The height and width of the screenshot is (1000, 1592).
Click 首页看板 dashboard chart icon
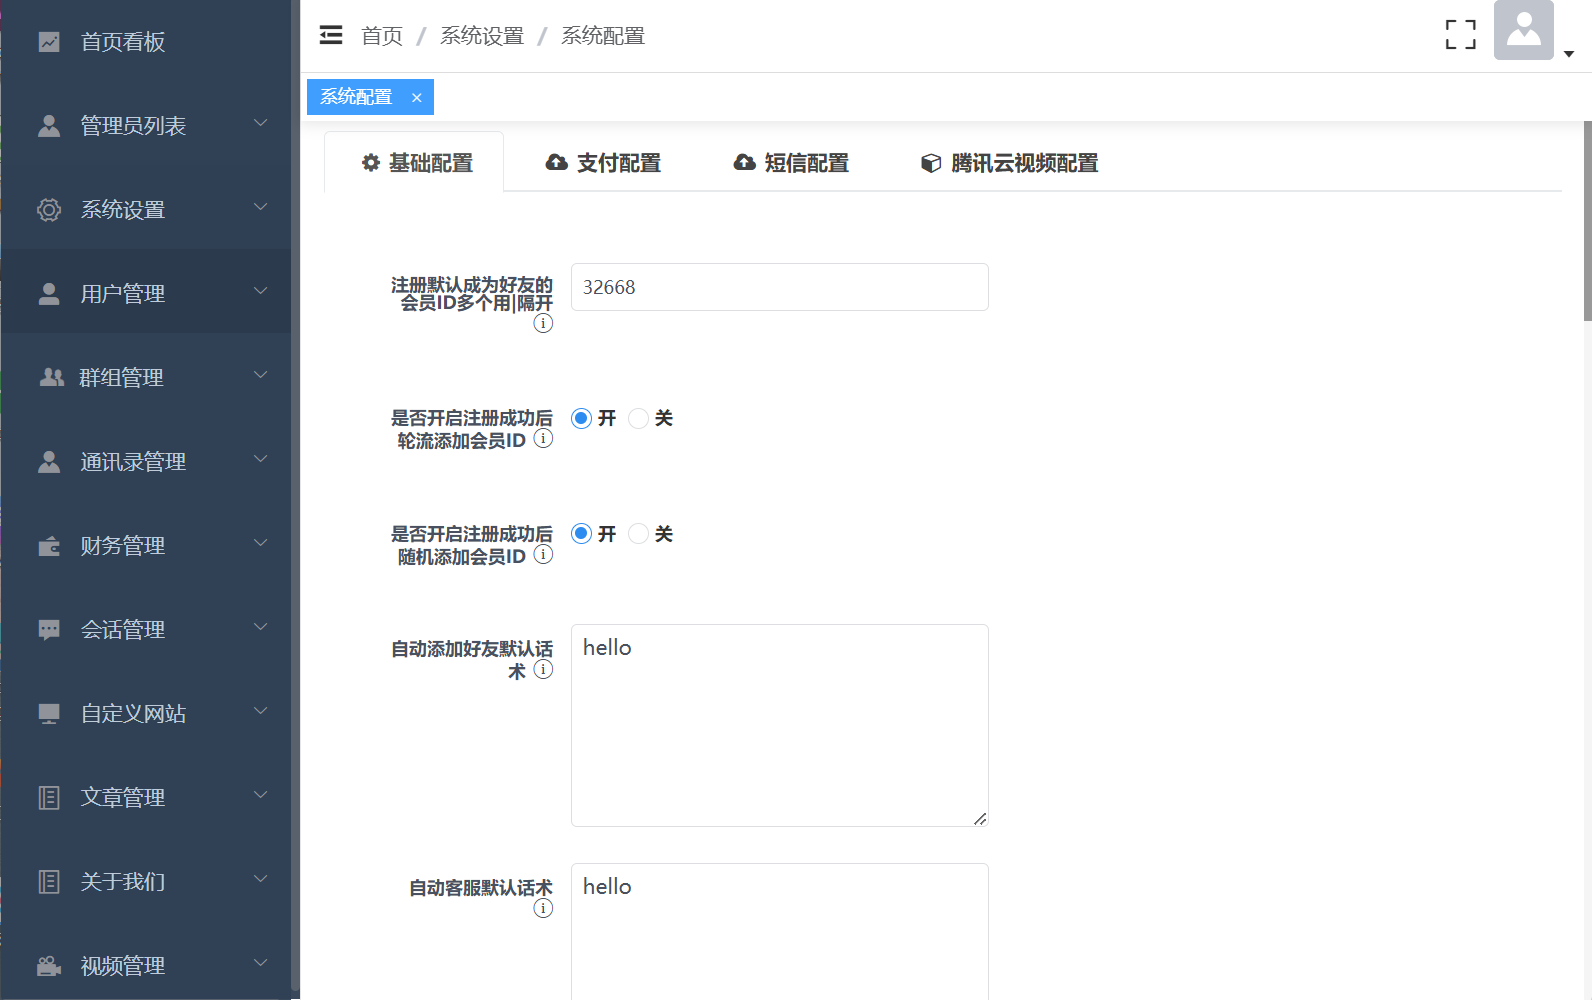point(49,42)
